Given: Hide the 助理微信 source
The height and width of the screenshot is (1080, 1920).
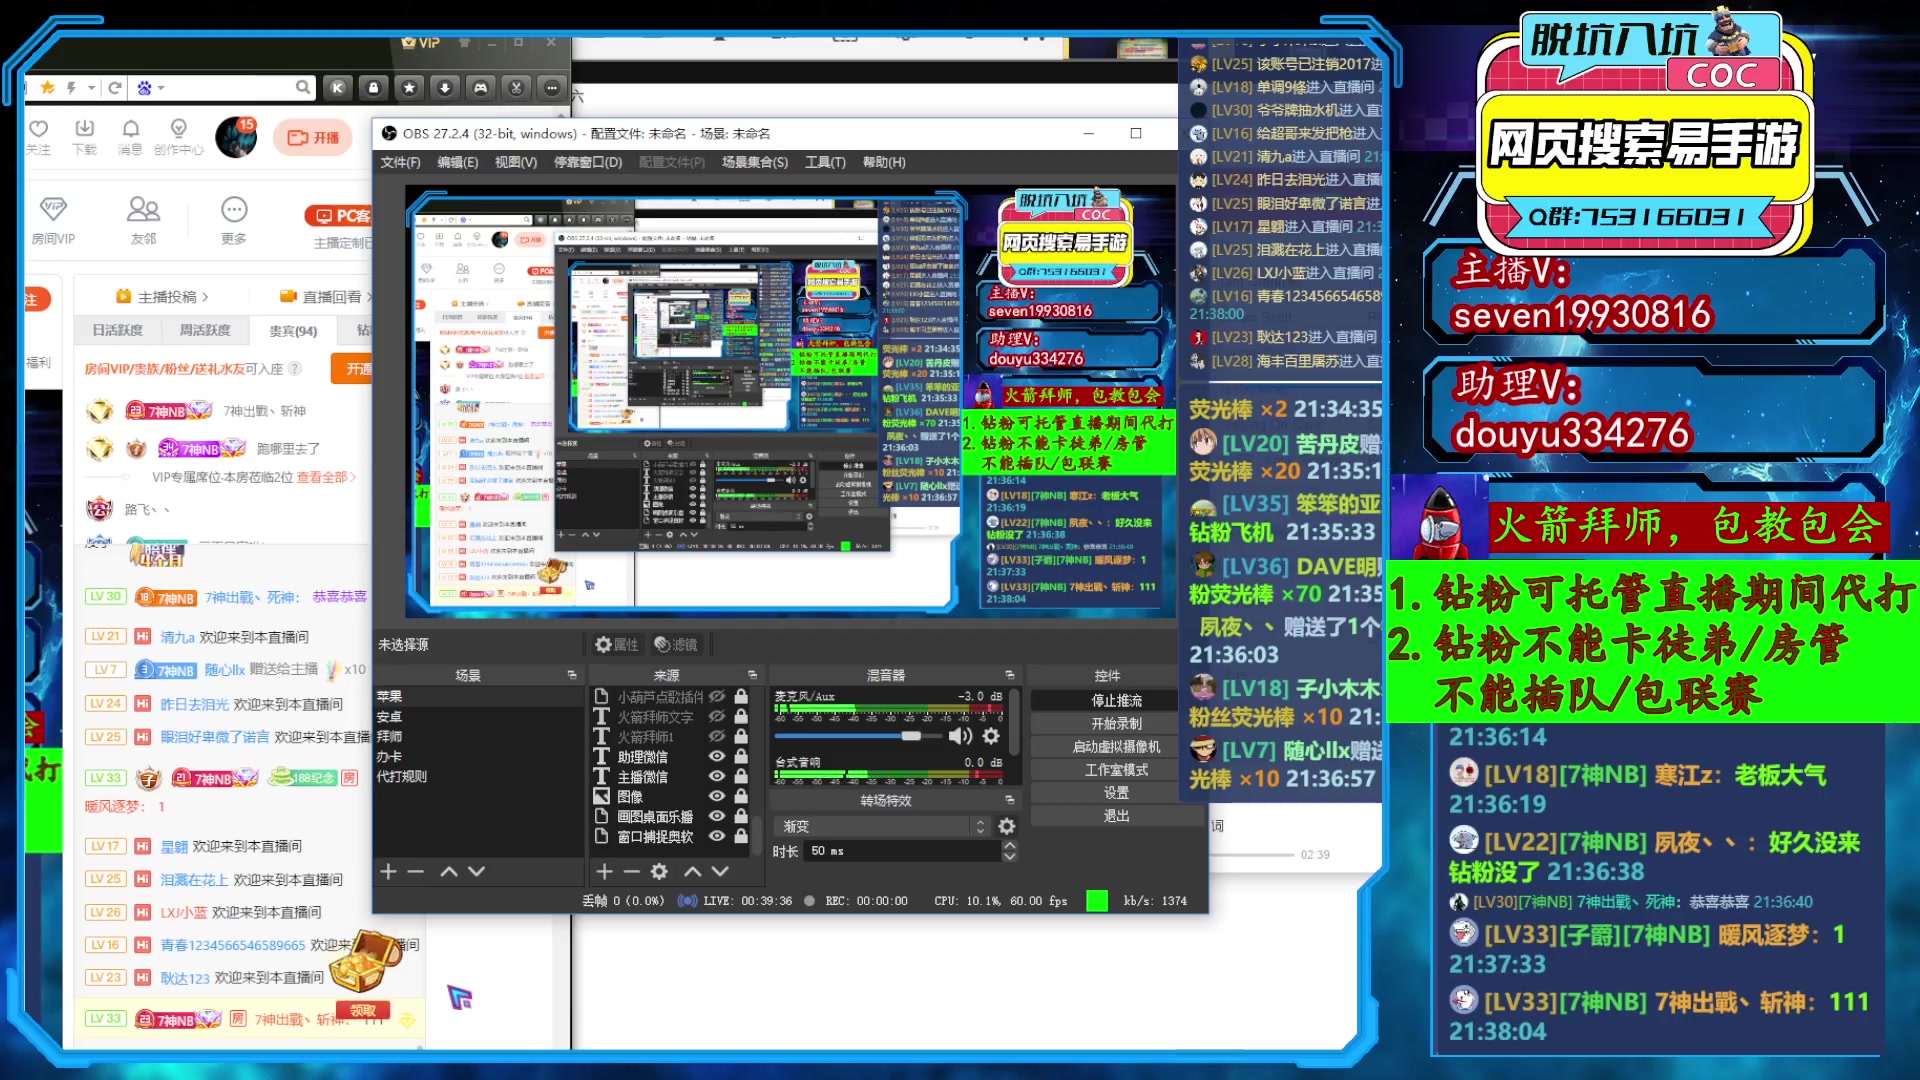Looking at the screenshot, I should point(717,756).
